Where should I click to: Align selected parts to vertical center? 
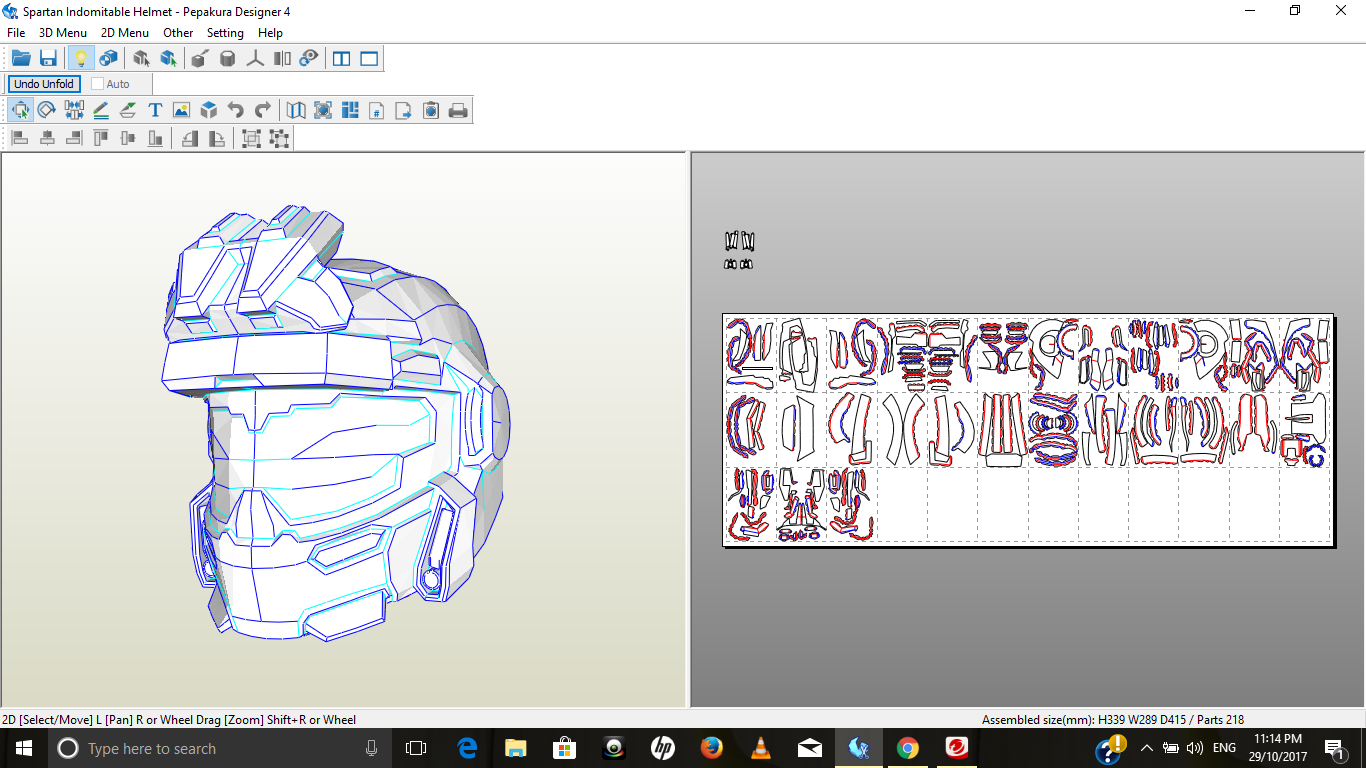pyautogui.click(x=128, y=138)
